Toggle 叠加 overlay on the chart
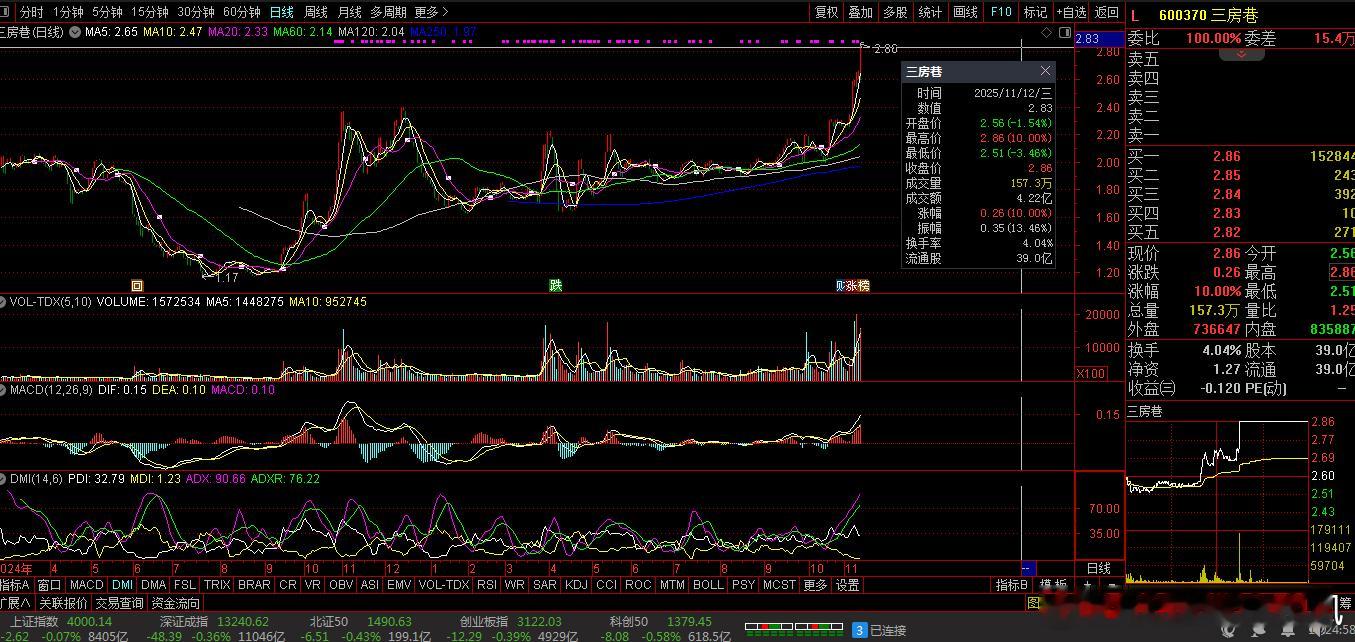This screenshot has height=642, width=1355. pyautogui.click(x=861, y=12)
